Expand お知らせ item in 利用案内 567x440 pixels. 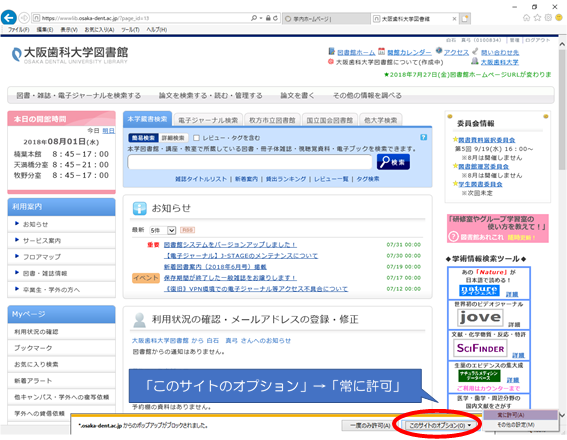35,225
